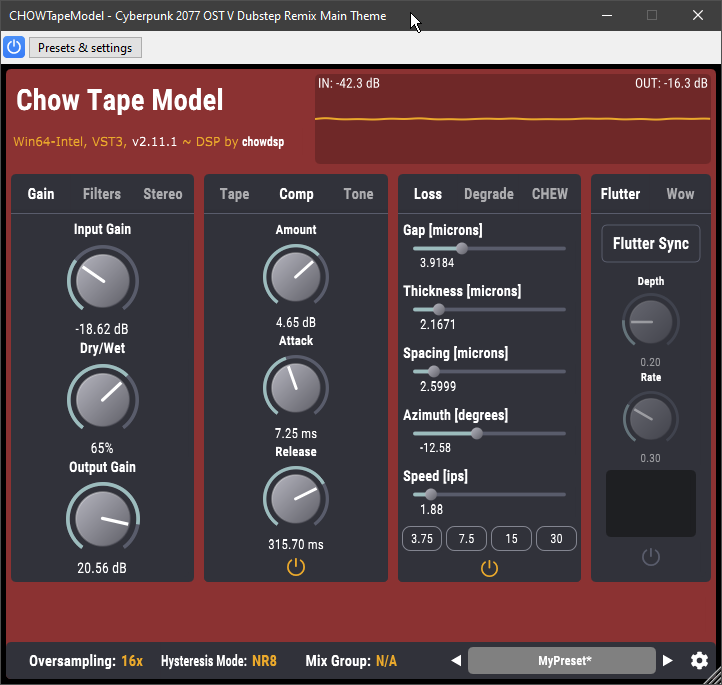Screen dimensions: 722x685
Task: Click the Dry/Wet value 65%
Action: pyautogui.click(x=102, y=448)
